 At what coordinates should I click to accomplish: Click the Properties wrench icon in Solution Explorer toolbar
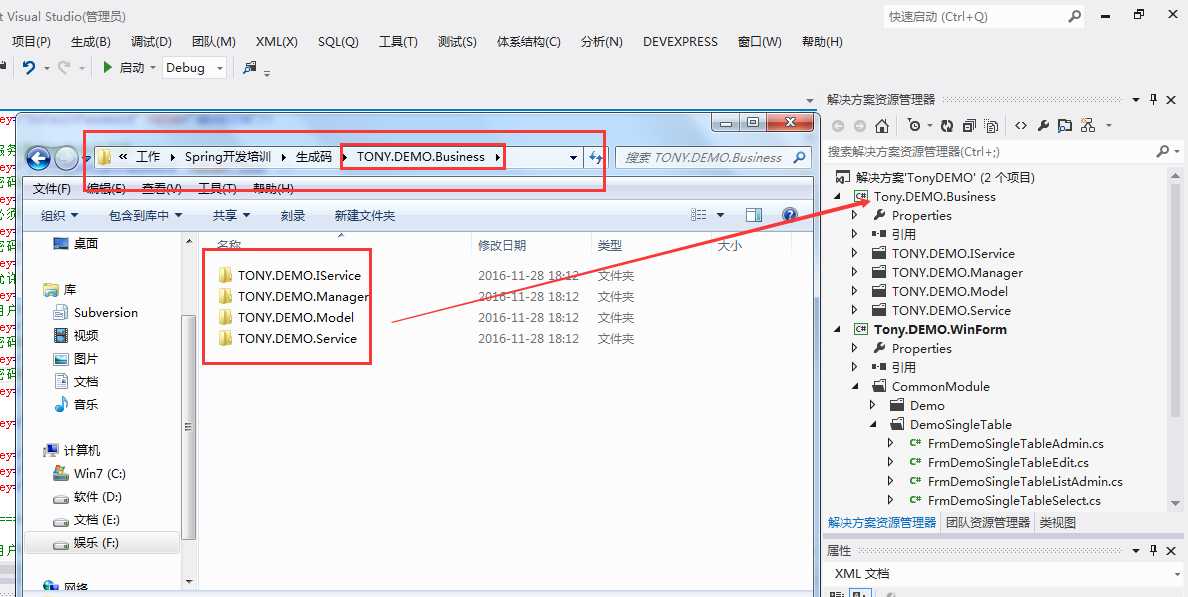1043,126
